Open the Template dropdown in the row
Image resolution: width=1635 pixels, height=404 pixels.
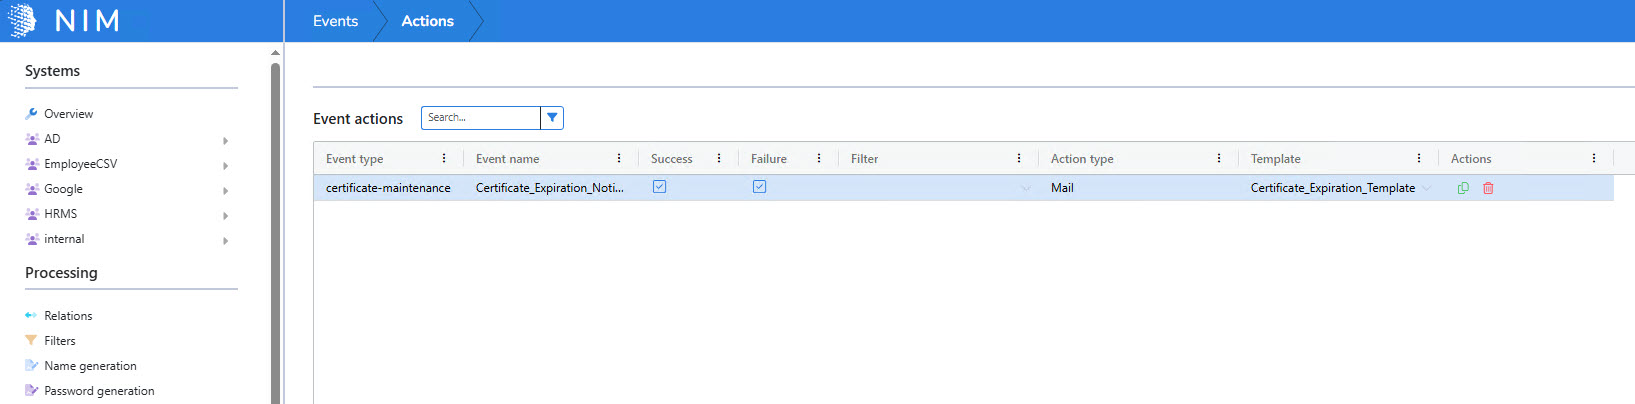click(1426, 188)
